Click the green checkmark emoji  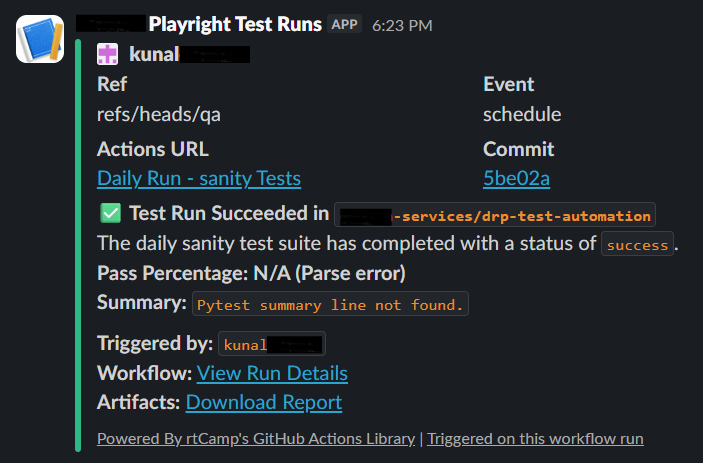[110, 213]
